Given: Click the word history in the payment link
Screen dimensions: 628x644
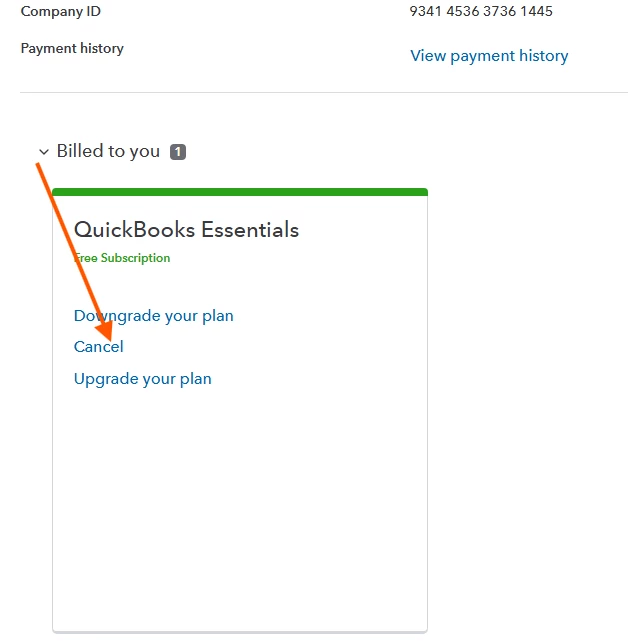Looking at the screenshot, I should (543, 56).
